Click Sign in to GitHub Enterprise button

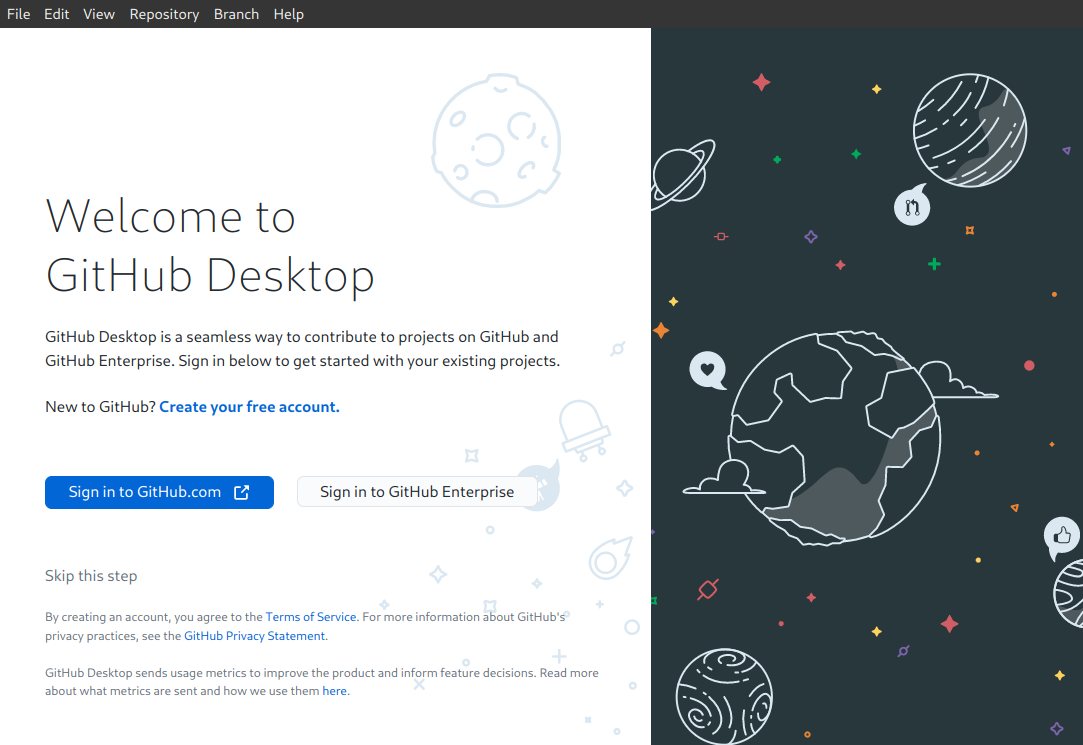pos(417,492)
